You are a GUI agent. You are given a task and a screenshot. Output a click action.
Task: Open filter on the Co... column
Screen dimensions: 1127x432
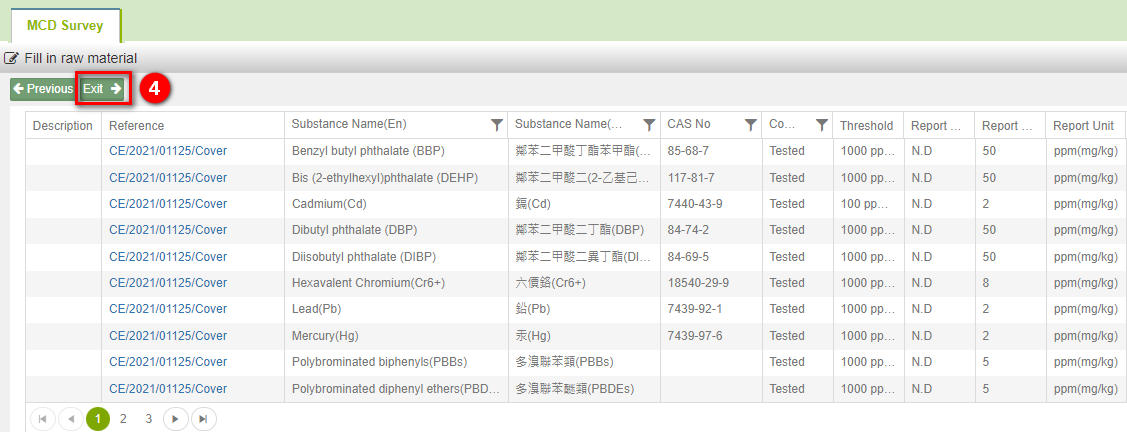click(x=822, y=125)
